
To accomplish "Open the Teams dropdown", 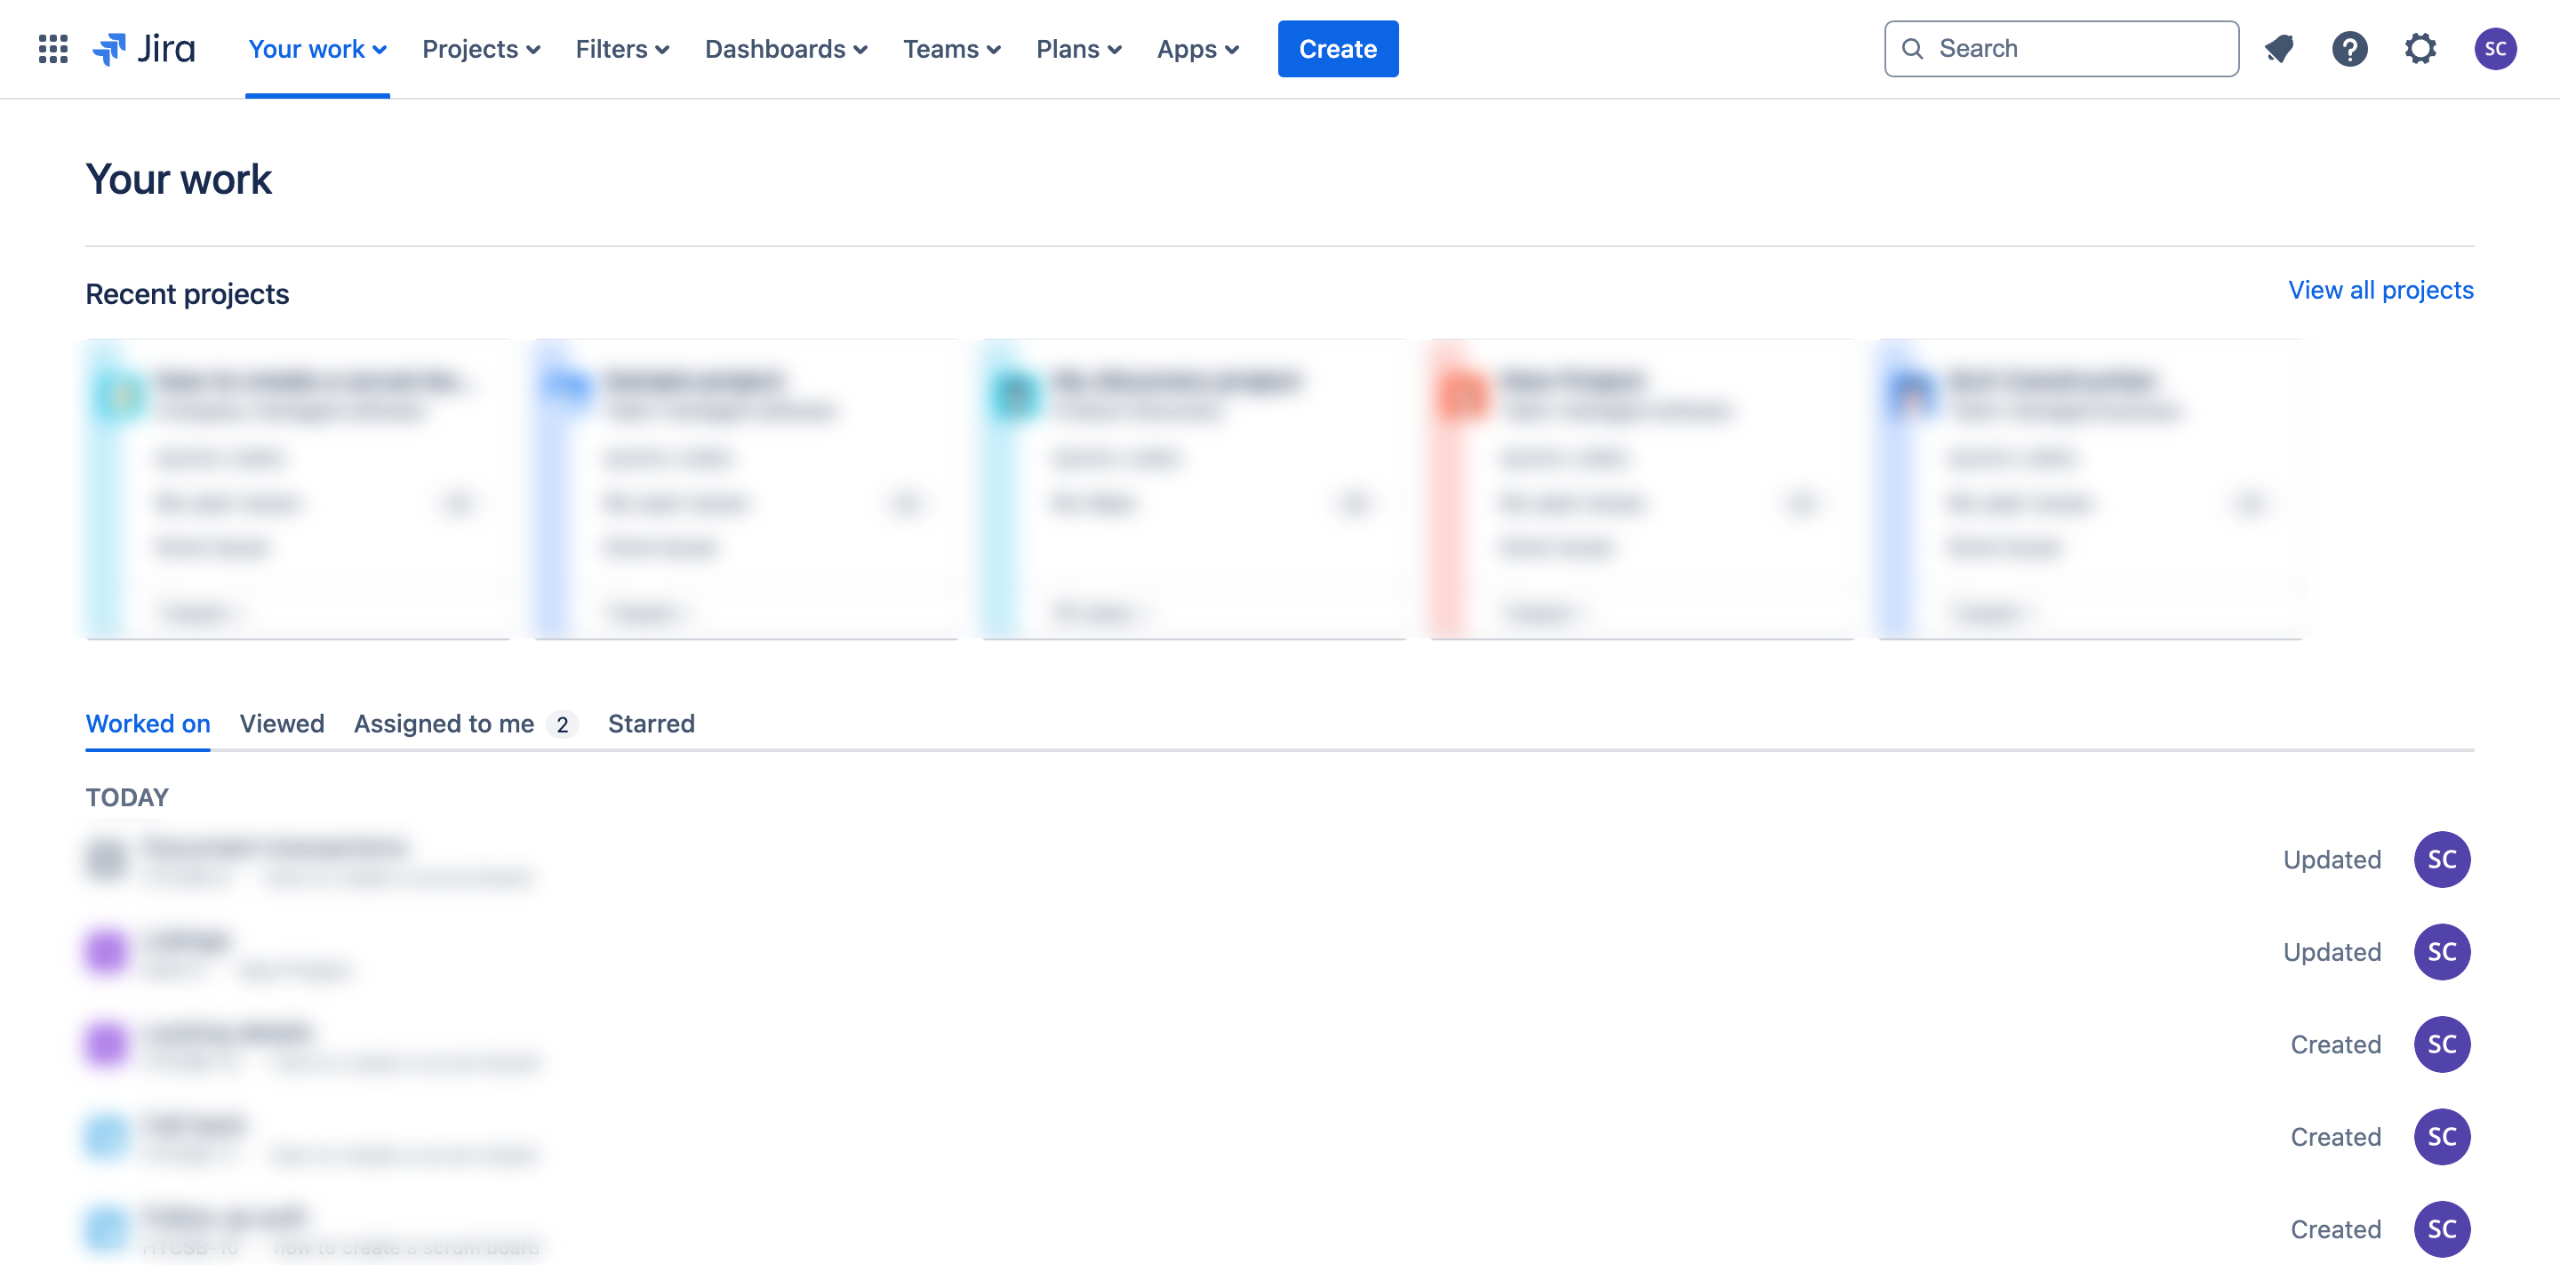I will point(951,49).
